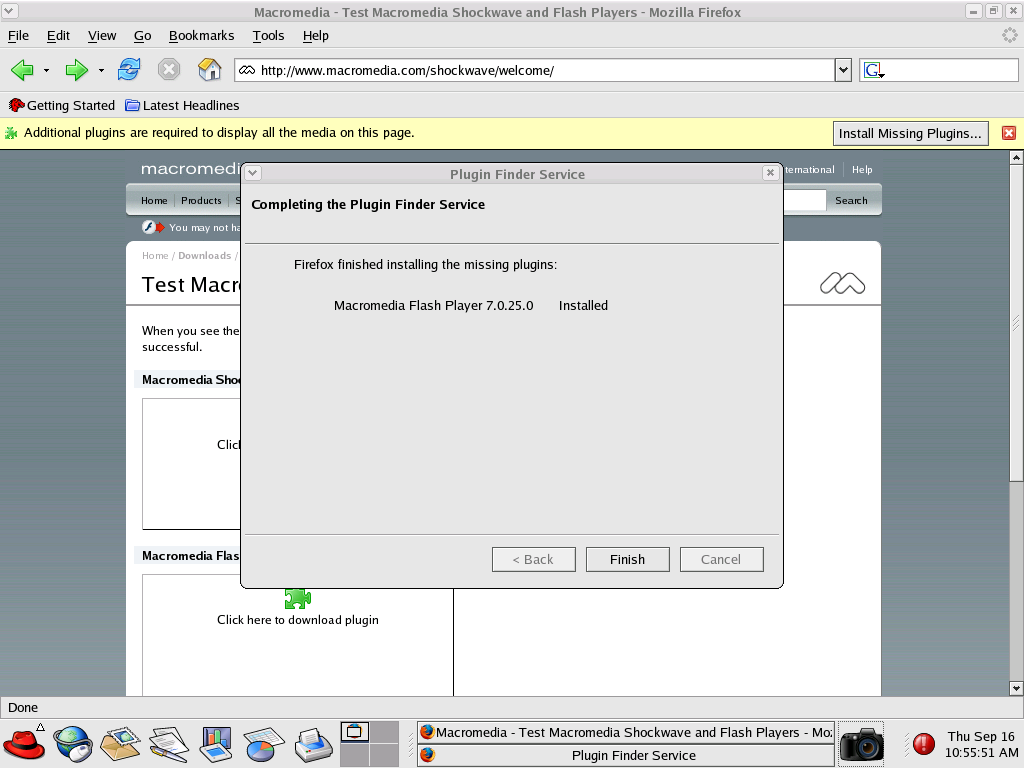
Task: Click the screenshot camera icon in the panel
Action: (x=861, y=744)
